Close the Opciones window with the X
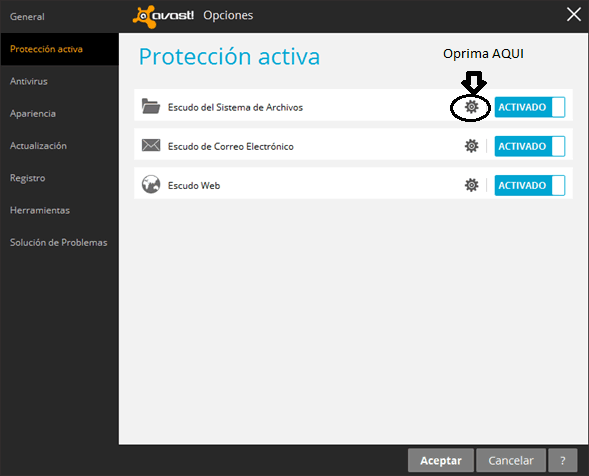589x476 pixels. [574, 15]
